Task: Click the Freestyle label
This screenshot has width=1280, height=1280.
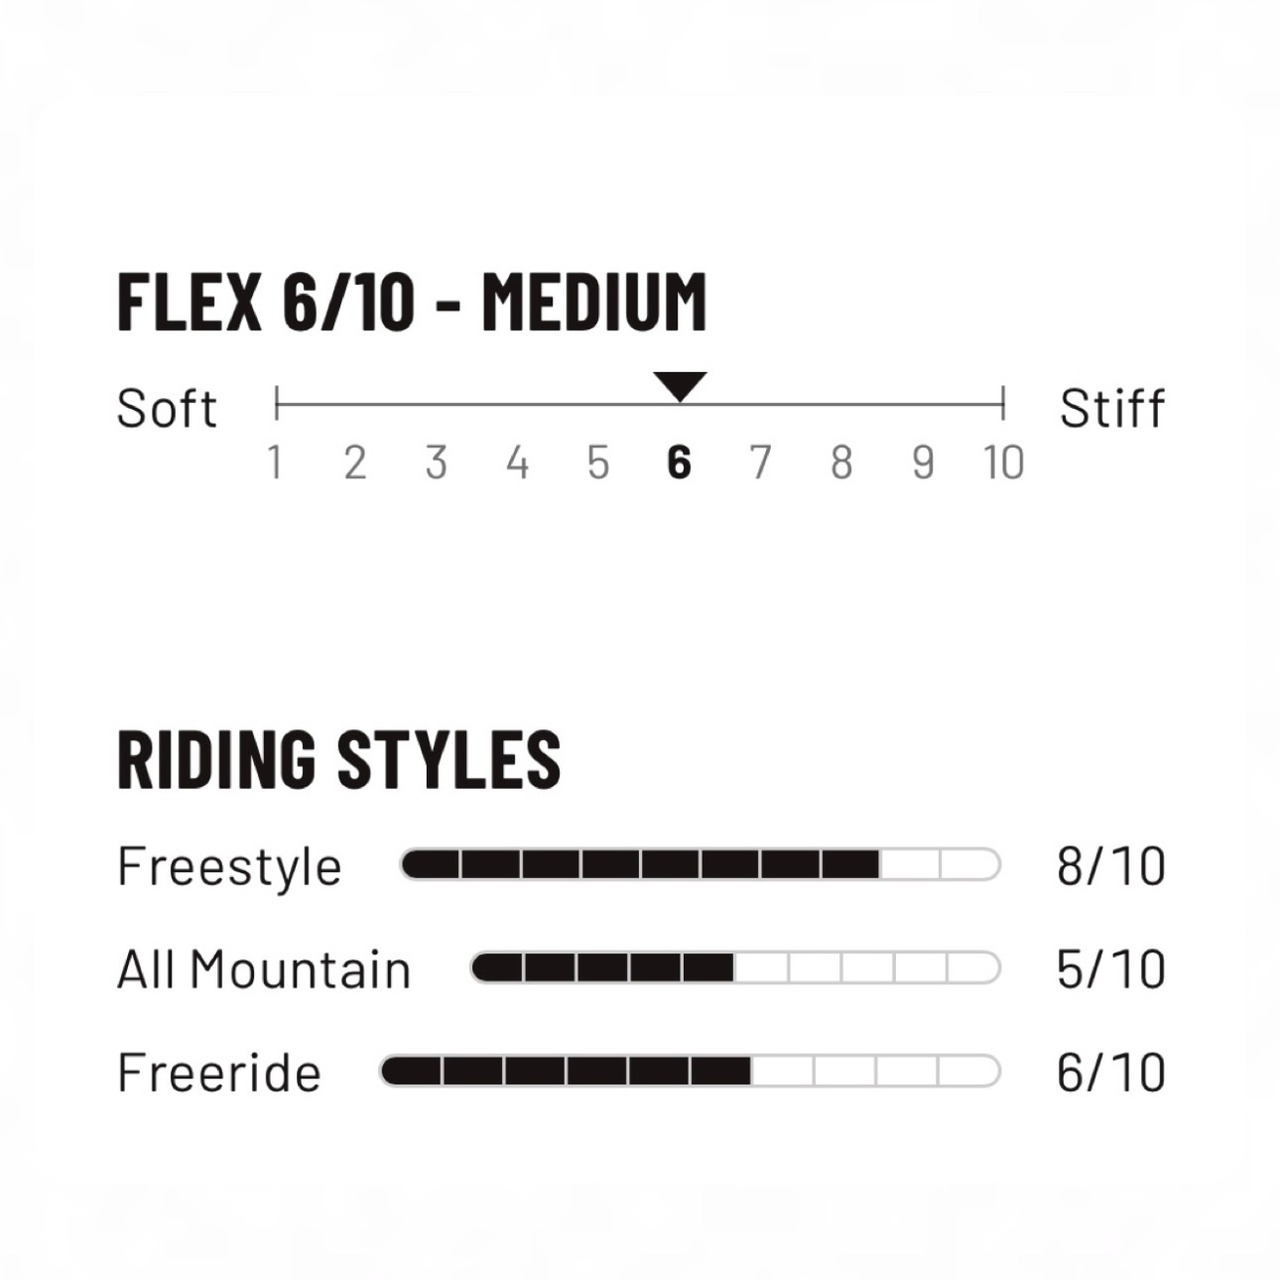Action: point(229,867)
